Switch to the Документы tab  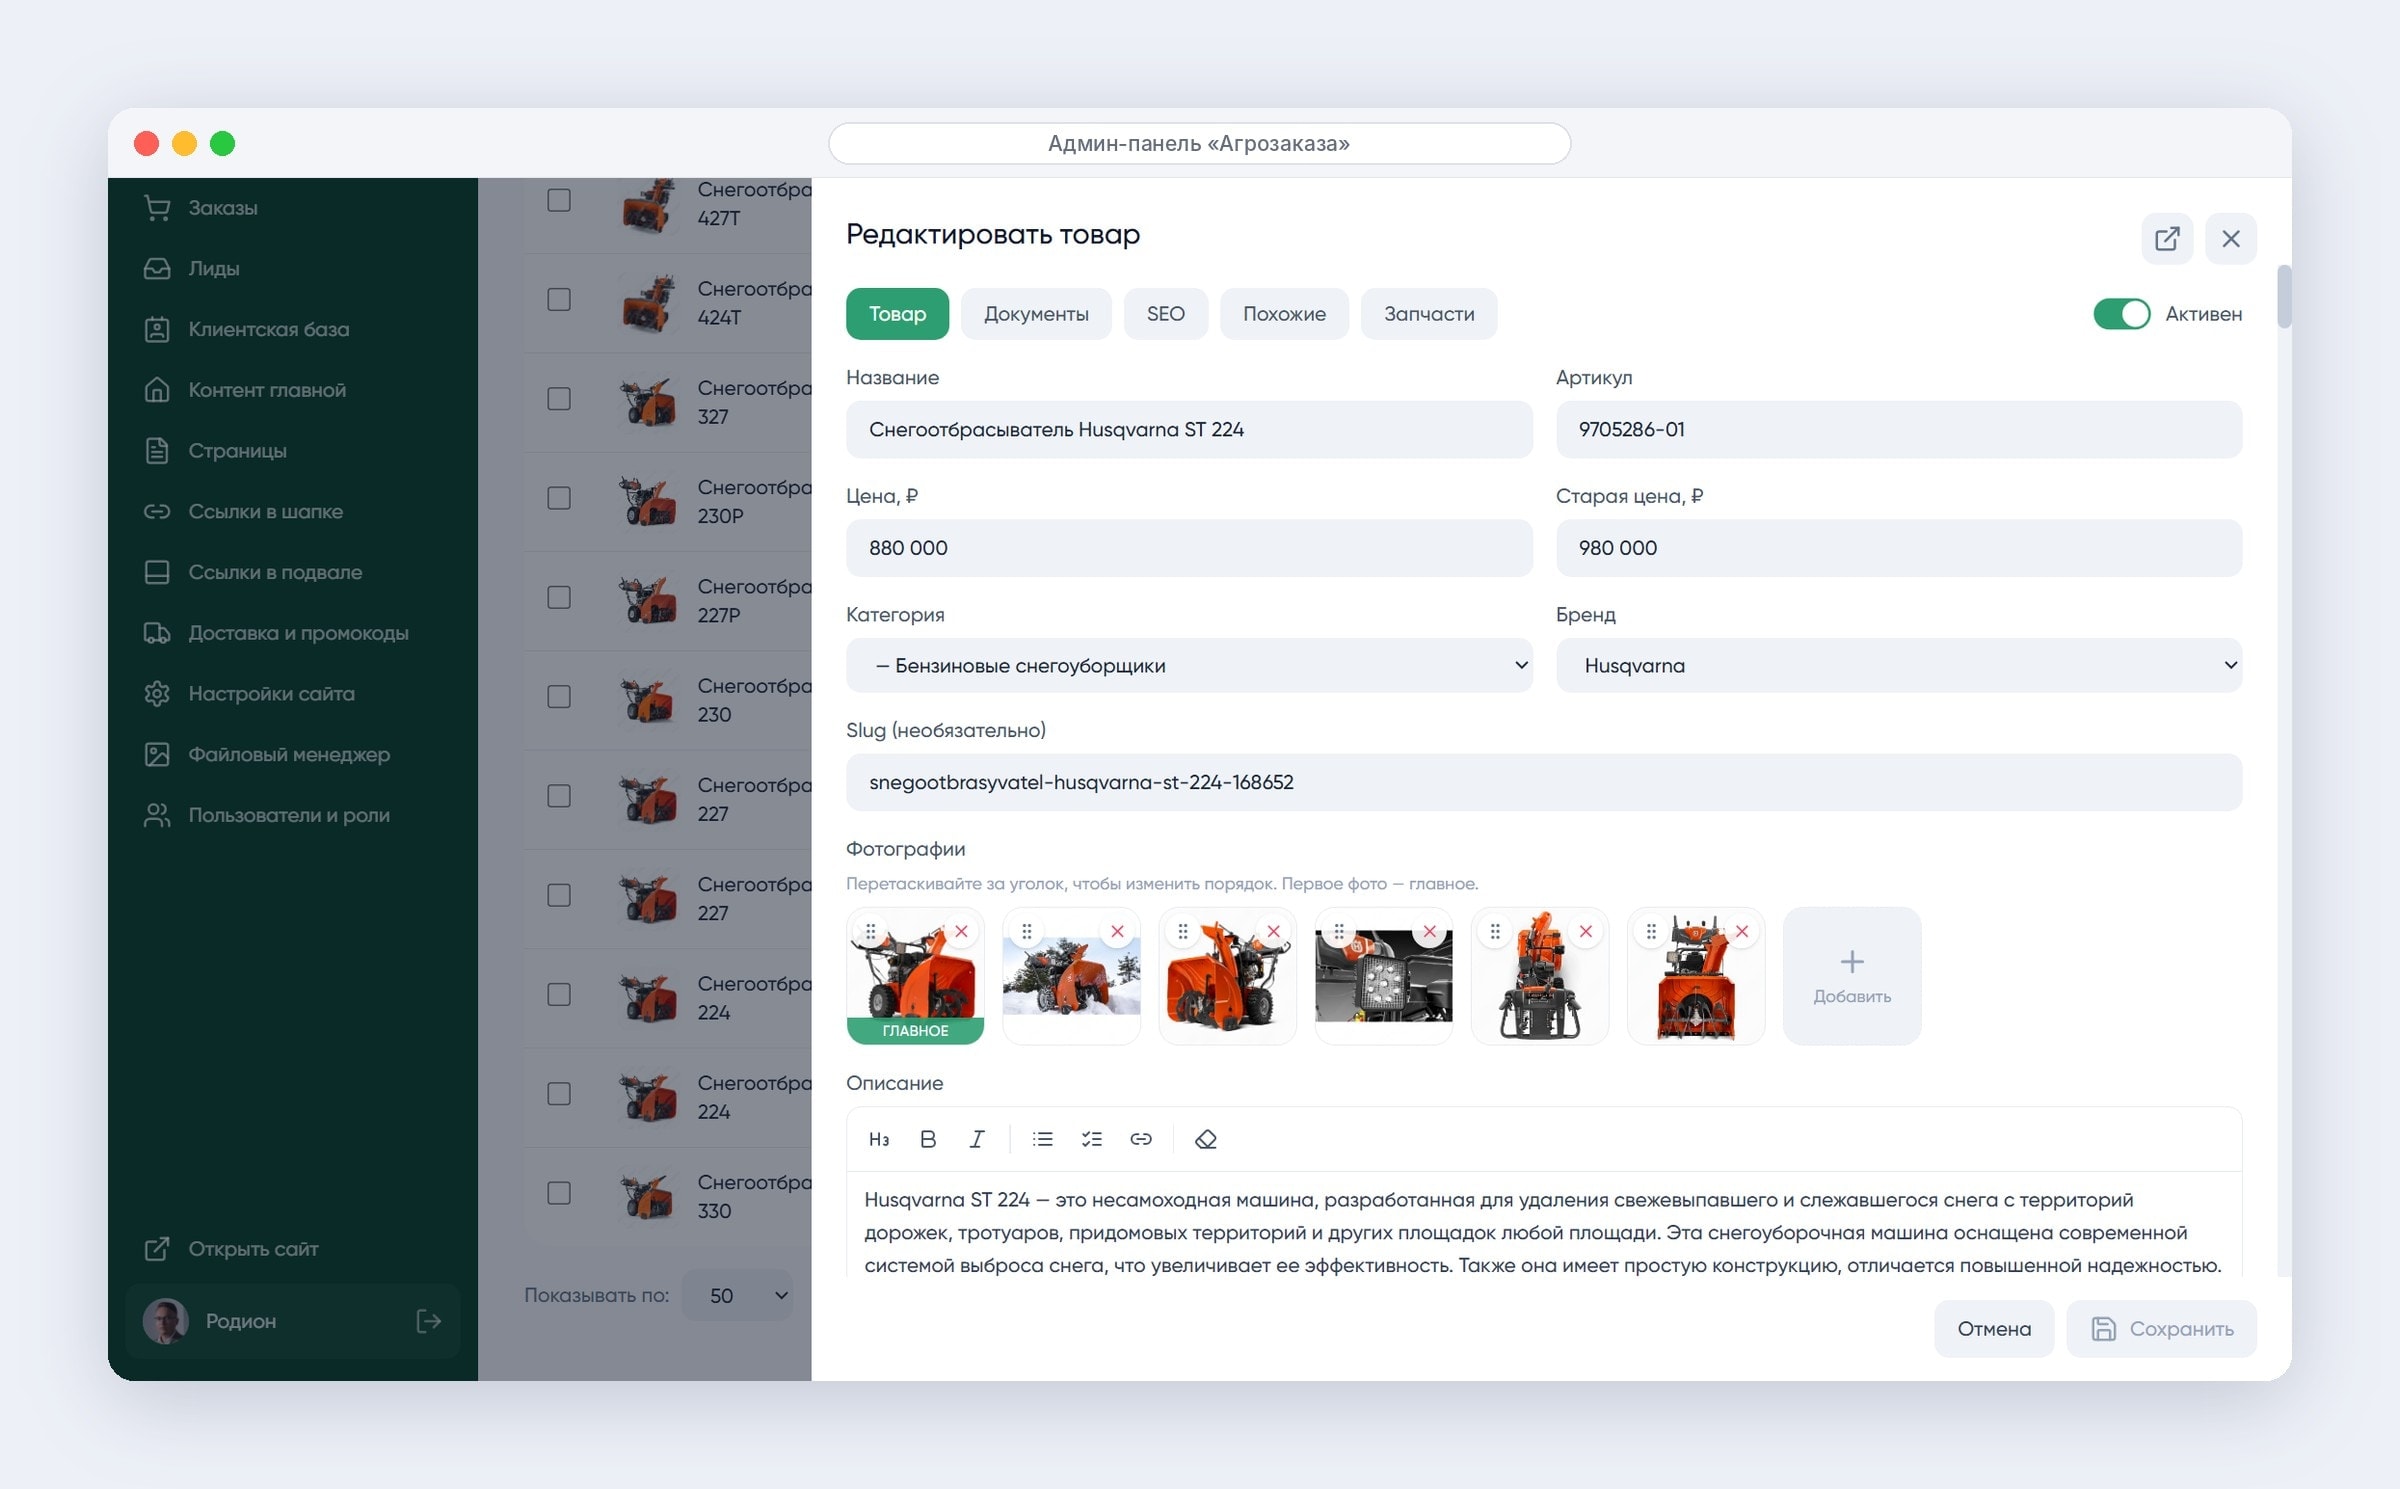pos(1036,314)
